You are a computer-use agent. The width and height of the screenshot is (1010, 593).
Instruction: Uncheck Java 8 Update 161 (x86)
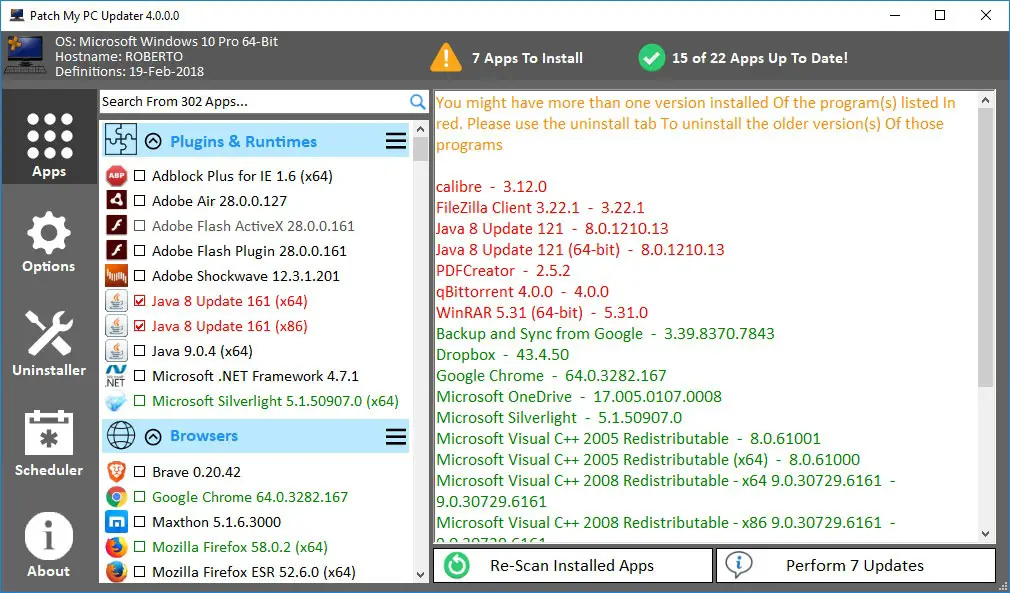(x=139, y=326)
